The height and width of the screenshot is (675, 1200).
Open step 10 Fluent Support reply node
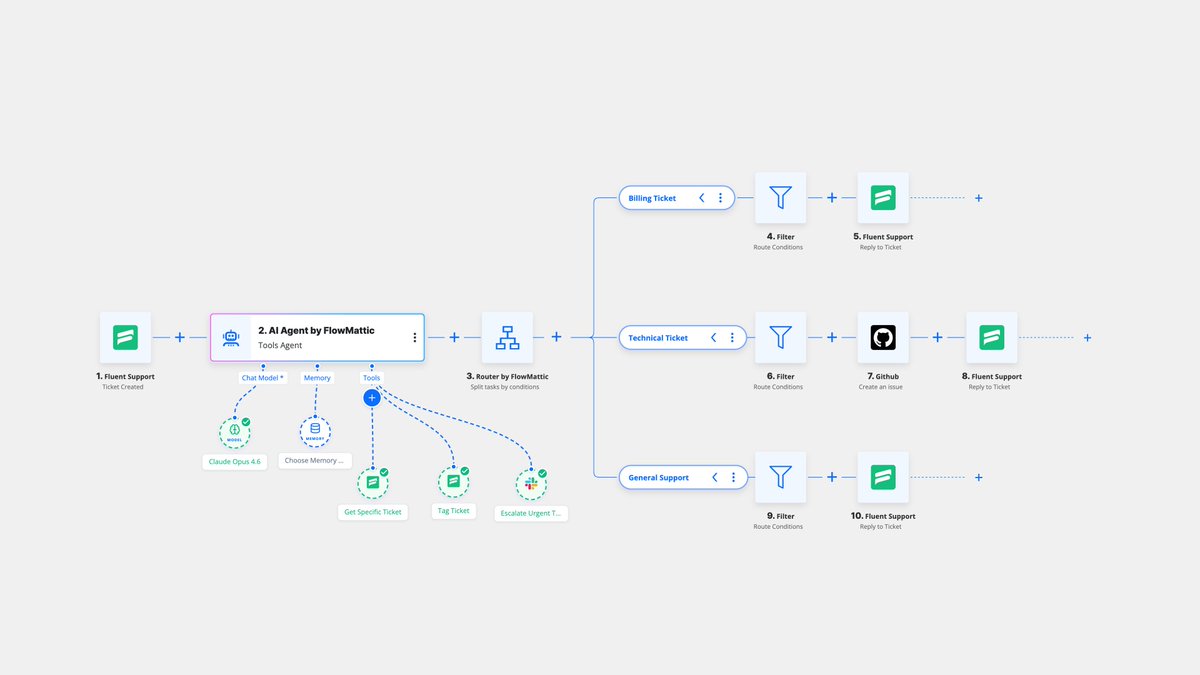(883, 477)
